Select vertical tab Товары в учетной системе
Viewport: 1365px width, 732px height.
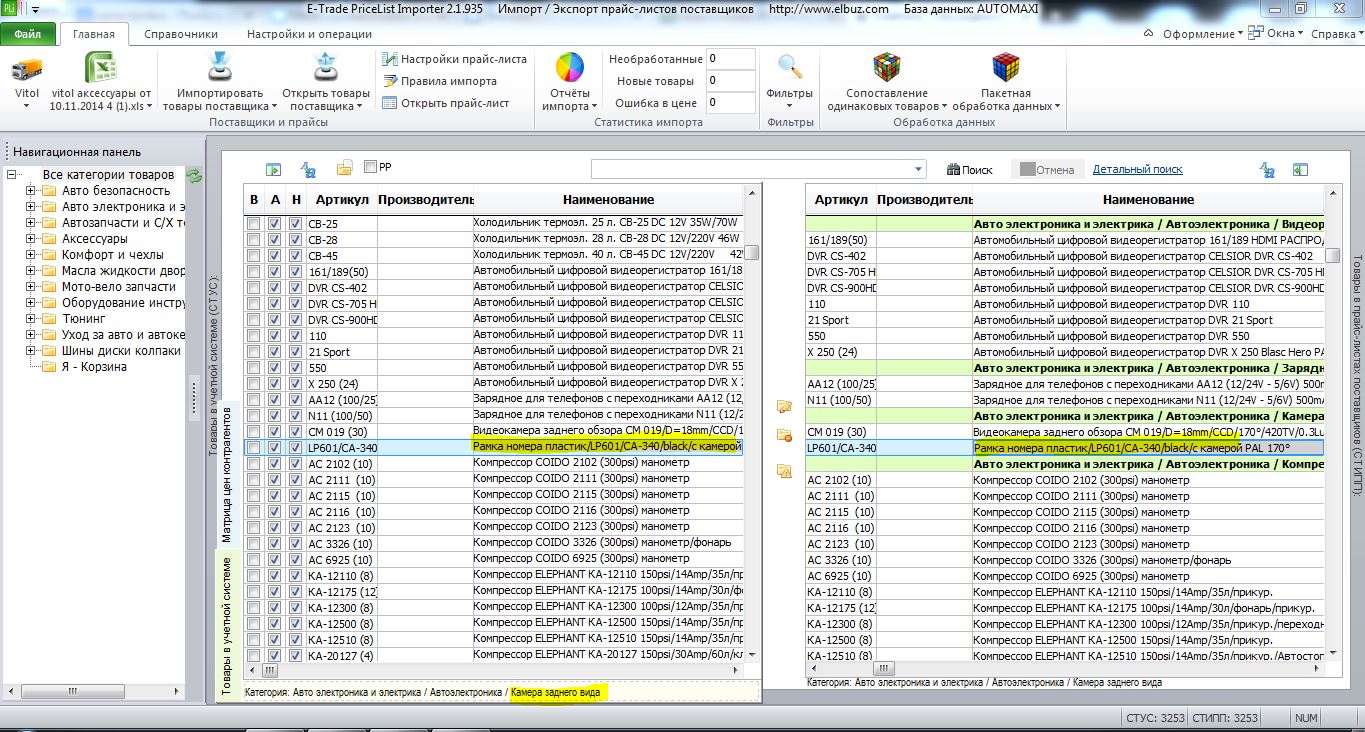click(227, 626)
